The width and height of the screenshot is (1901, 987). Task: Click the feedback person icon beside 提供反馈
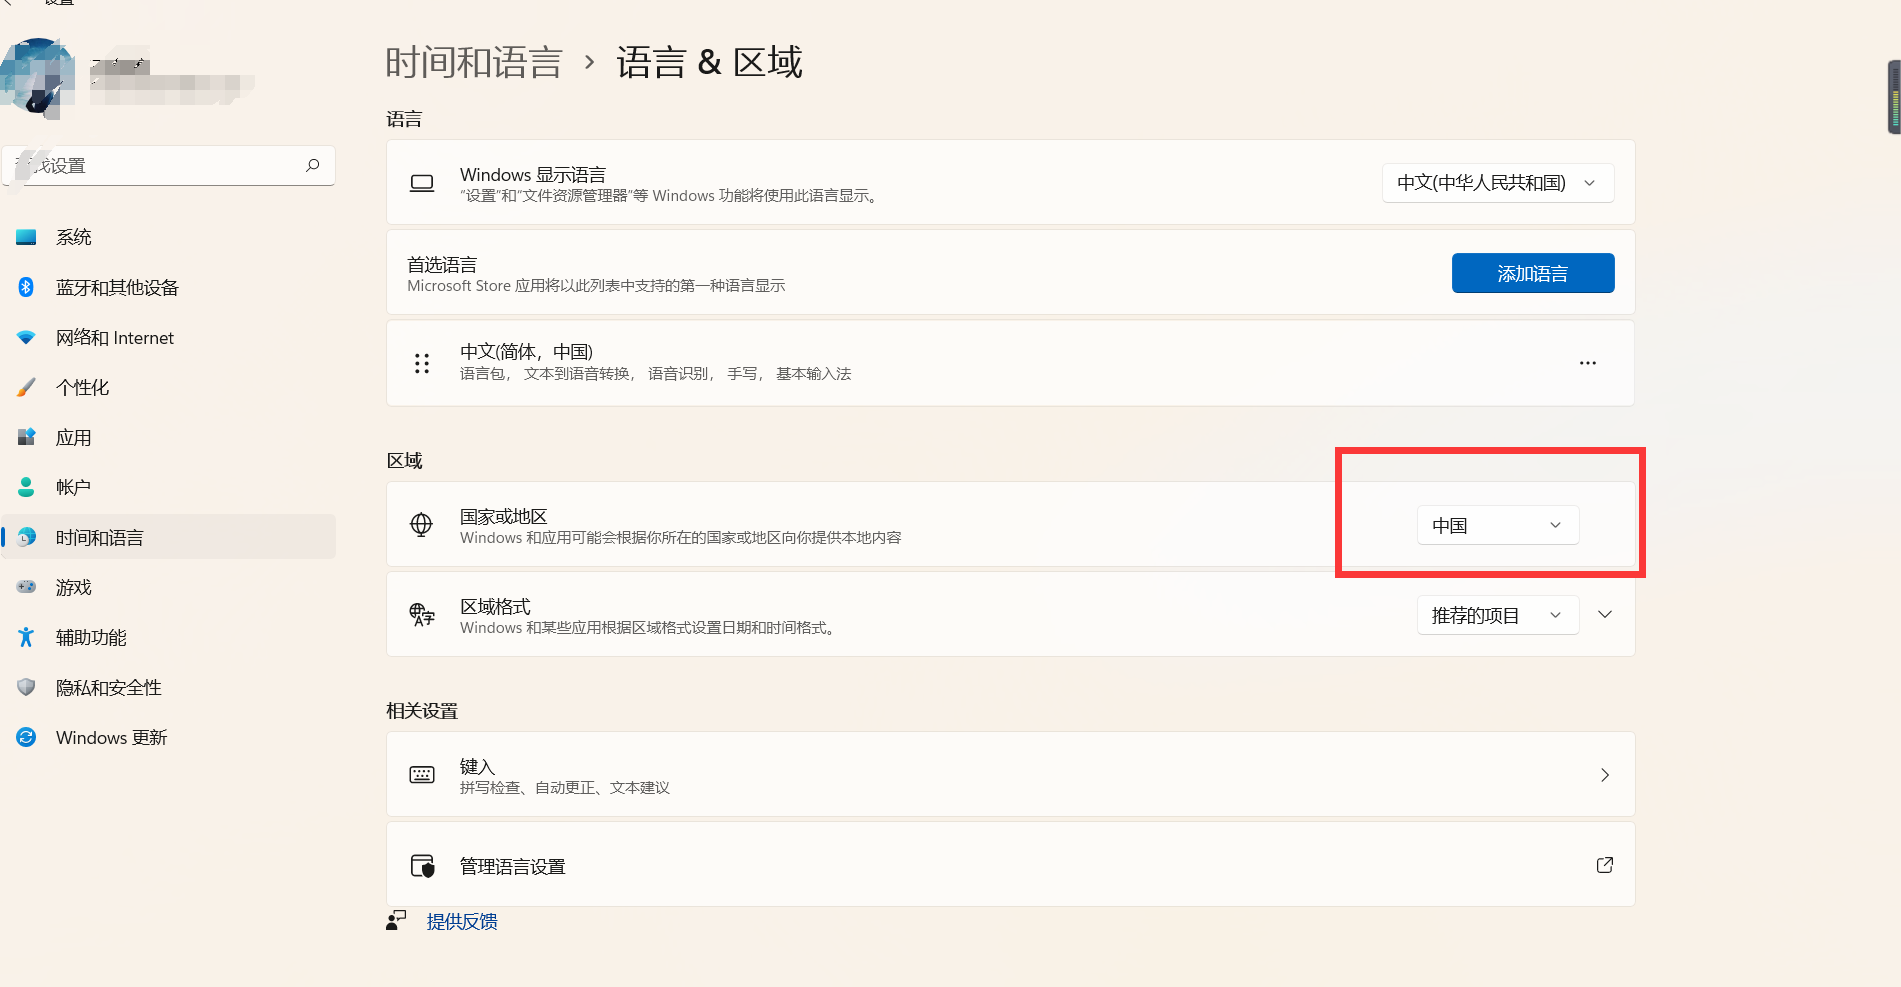(x=397, y=921)
